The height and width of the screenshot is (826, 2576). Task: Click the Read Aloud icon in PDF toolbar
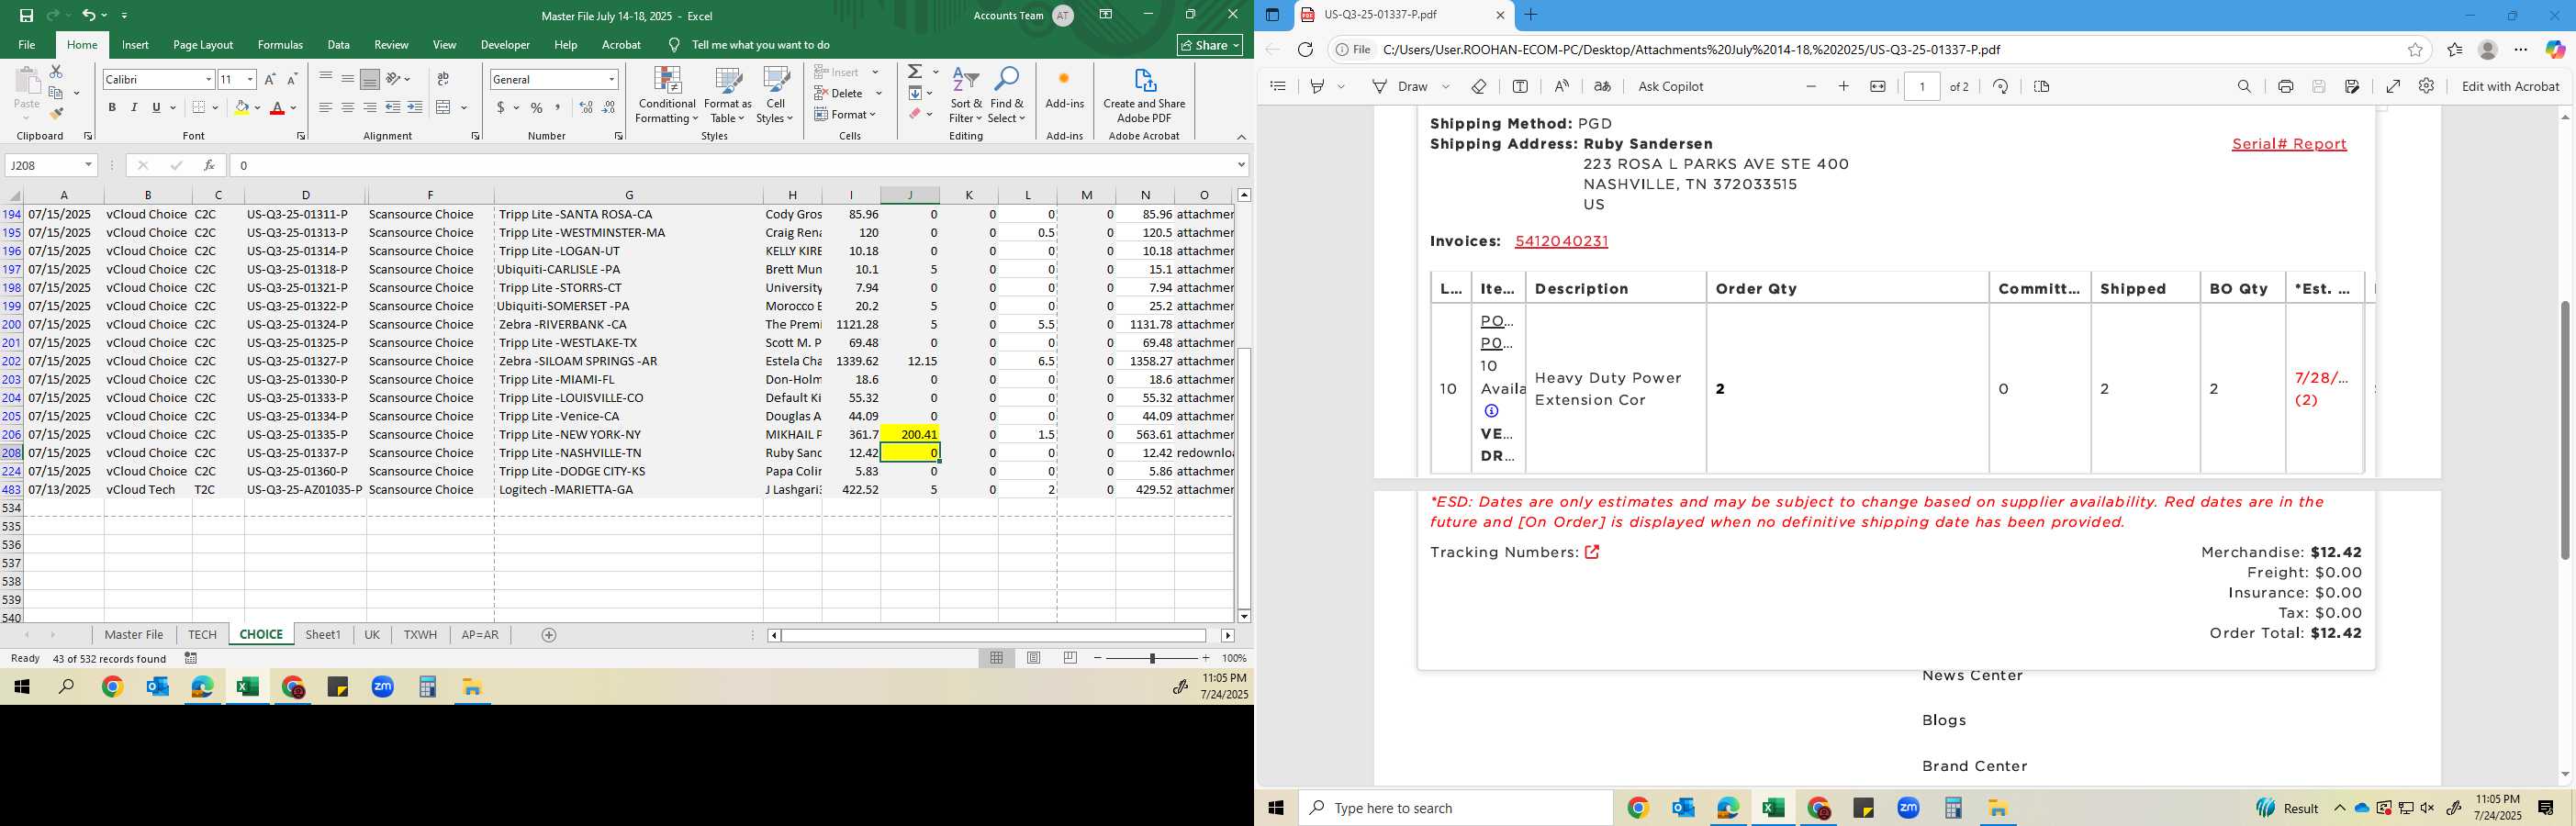(1561, 86)
